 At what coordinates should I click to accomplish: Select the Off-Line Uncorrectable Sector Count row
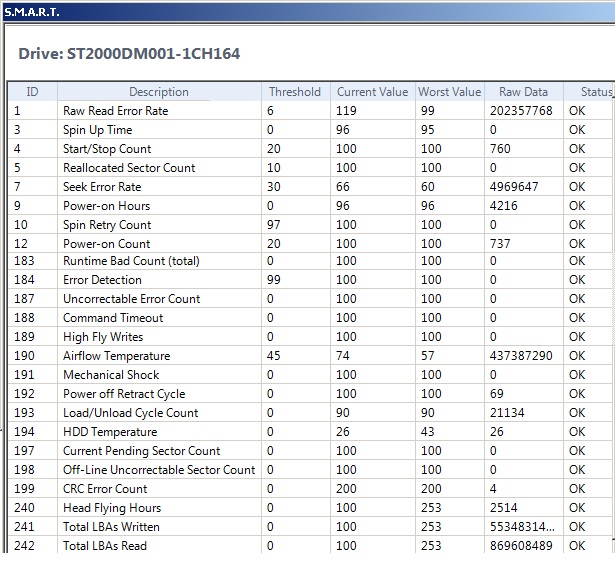point(311,470)
